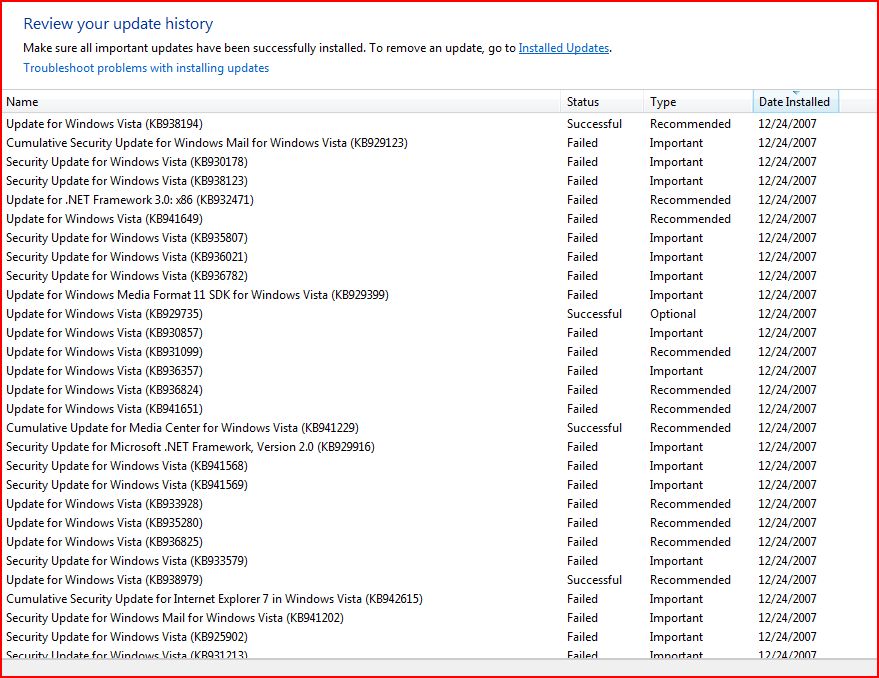
Task: Select Security Update for Windows Mail (KB941202)
Action: click(175, 618)
